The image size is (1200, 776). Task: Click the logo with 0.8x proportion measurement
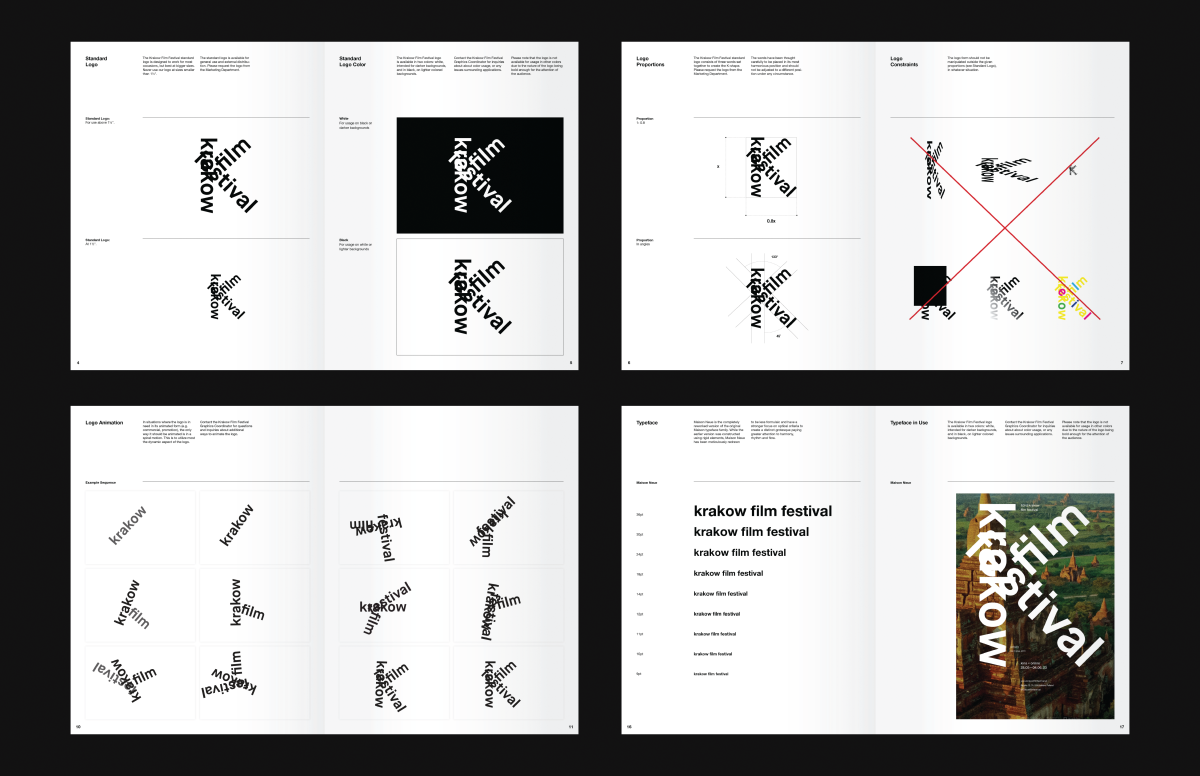[x=770, y=167]
